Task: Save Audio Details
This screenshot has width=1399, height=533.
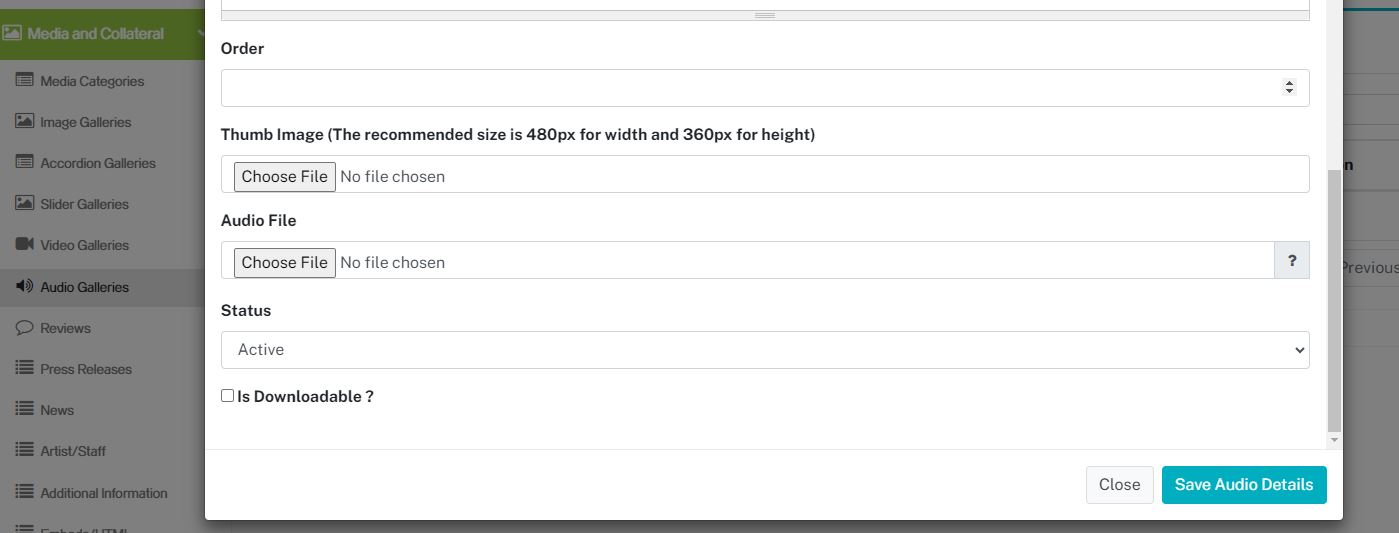Action: click(x=1244, y=485)
